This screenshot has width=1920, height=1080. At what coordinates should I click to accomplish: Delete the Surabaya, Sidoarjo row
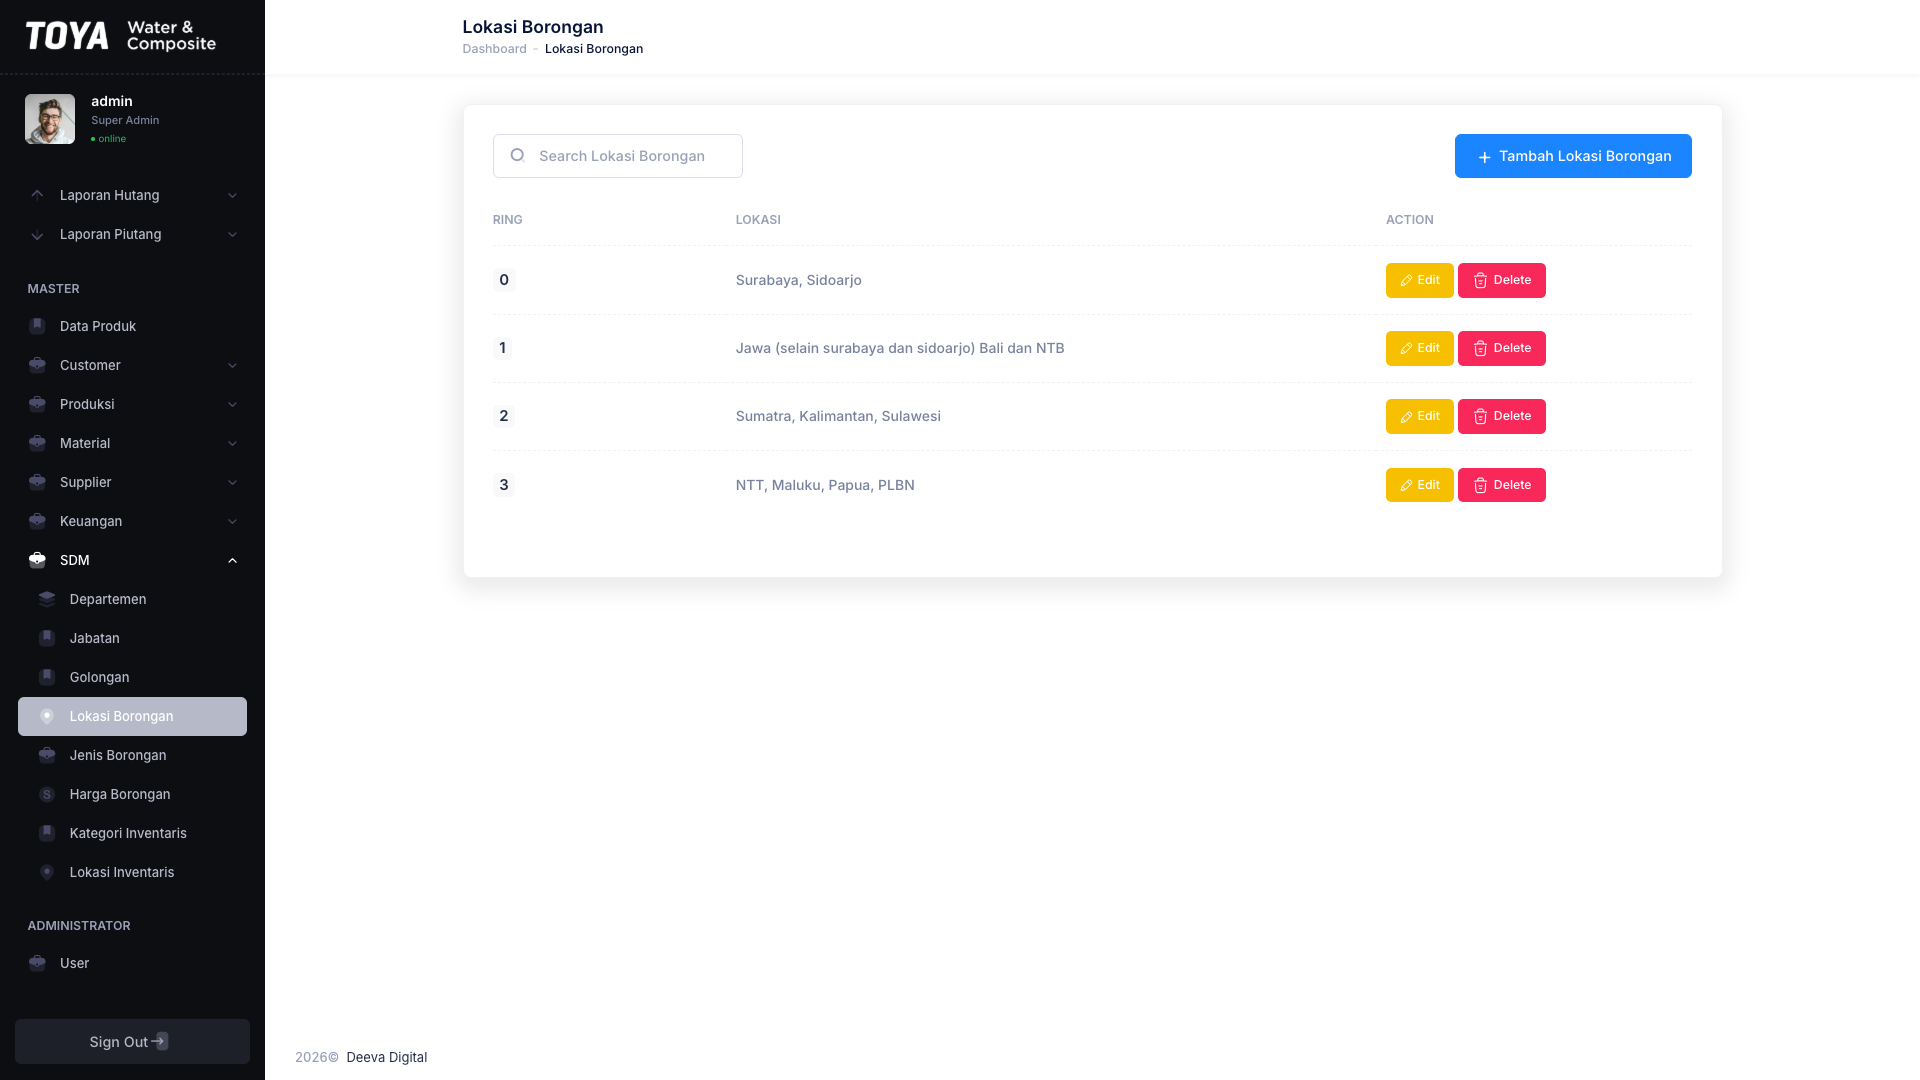pyautogui.click(x=1501, y=280)
